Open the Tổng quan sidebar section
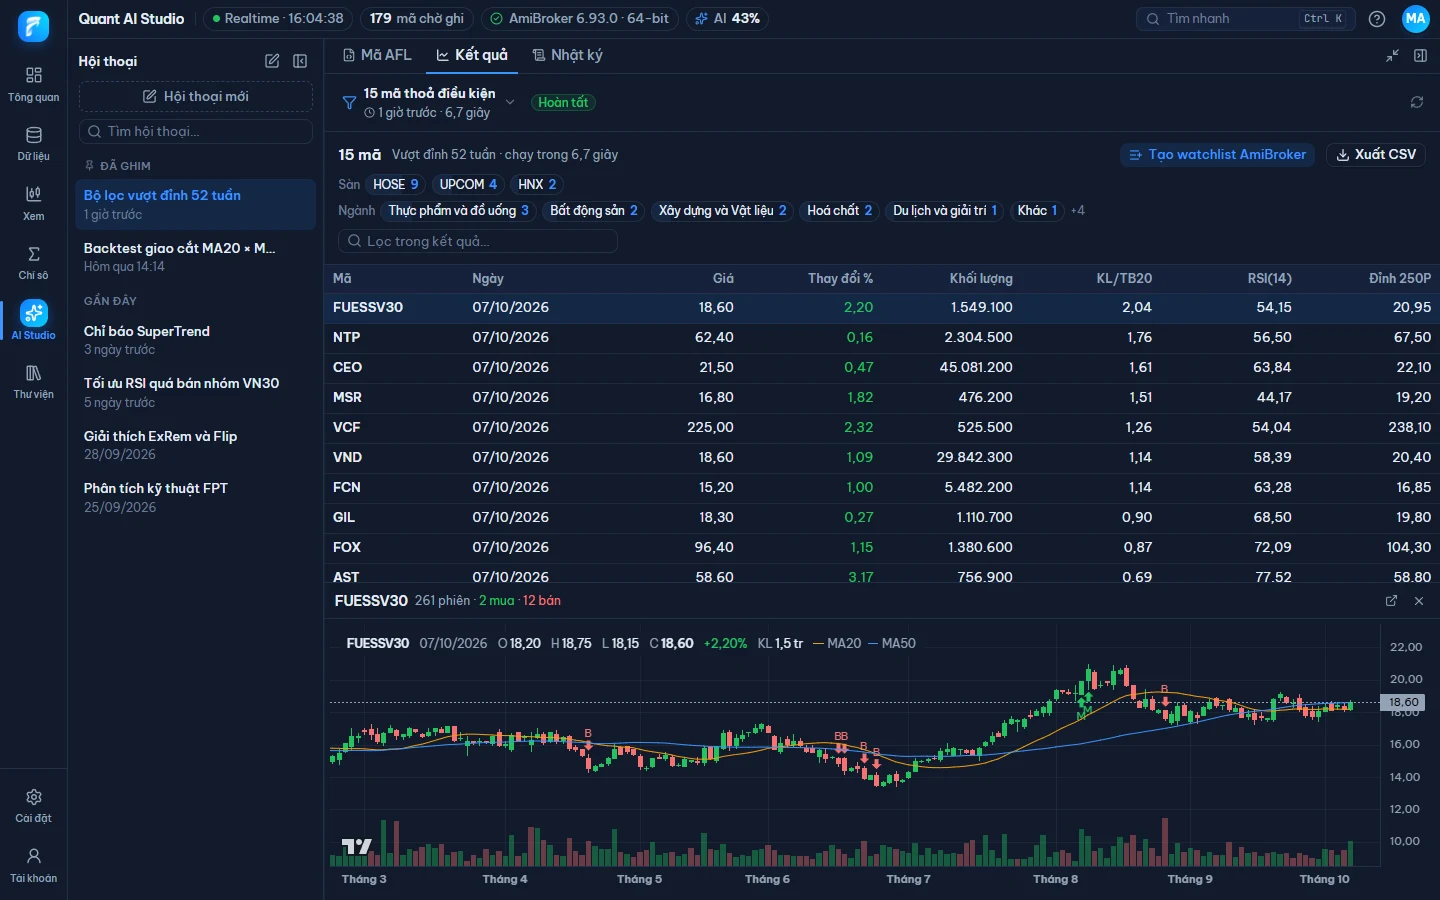This screenshot has height=900, width=1440. 33,84
